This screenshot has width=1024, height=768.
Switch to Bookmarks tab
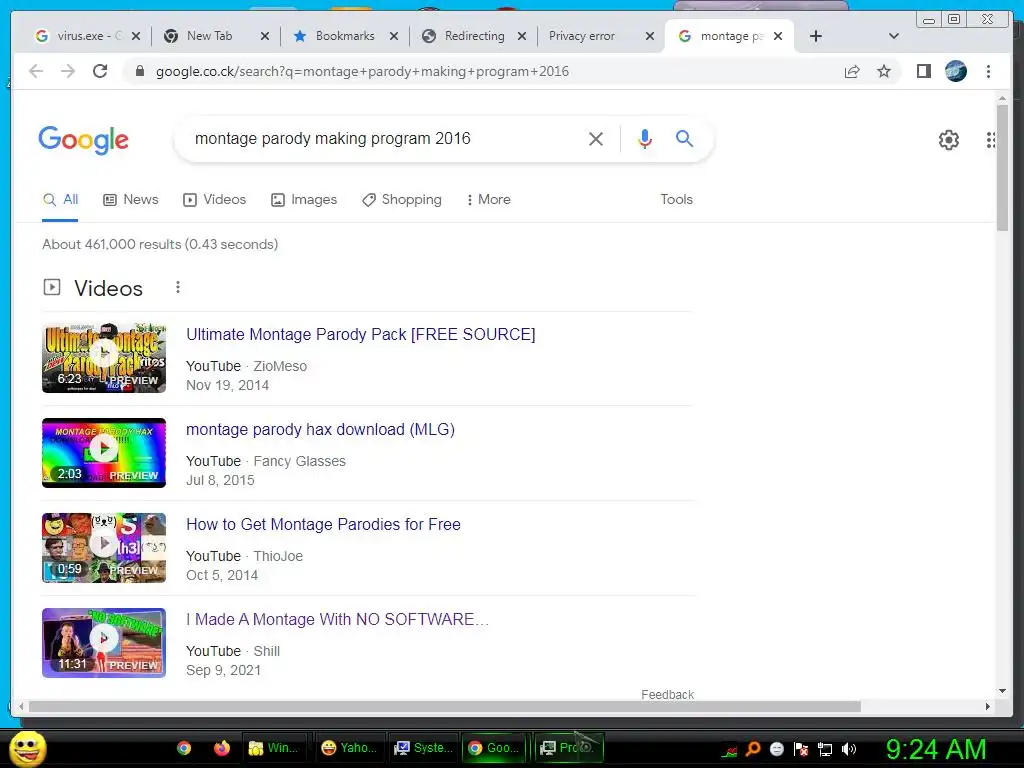pos(344,36)
